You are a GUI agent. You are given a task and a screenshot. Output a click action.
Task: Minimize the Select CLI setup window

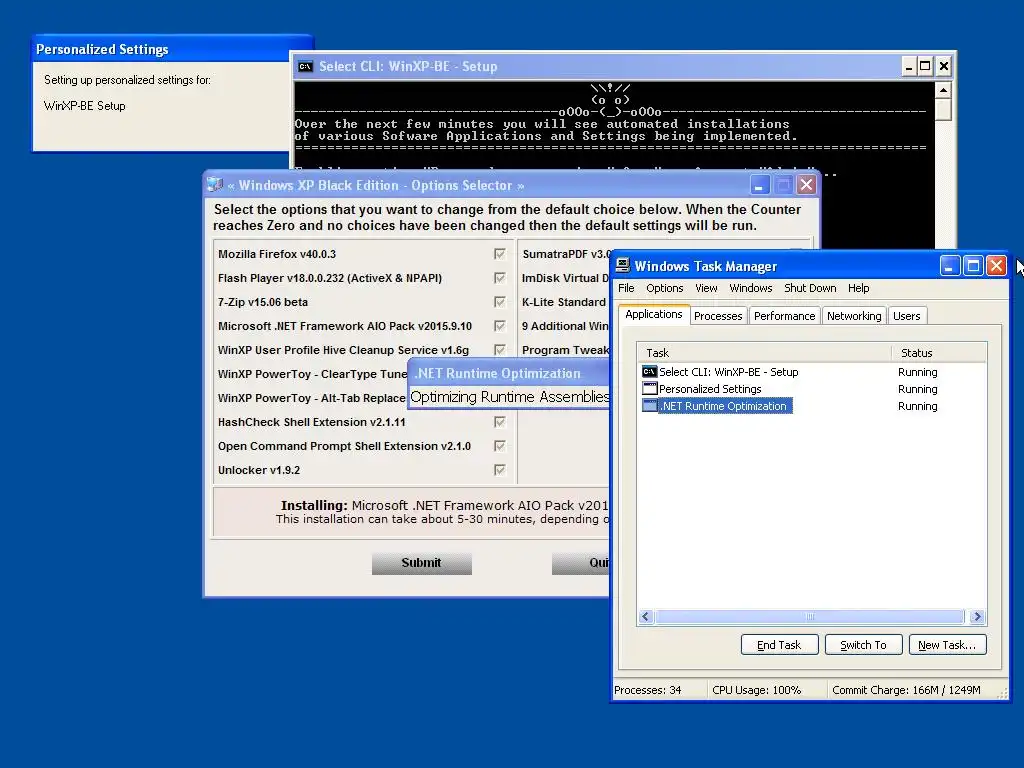click(908, 66)
